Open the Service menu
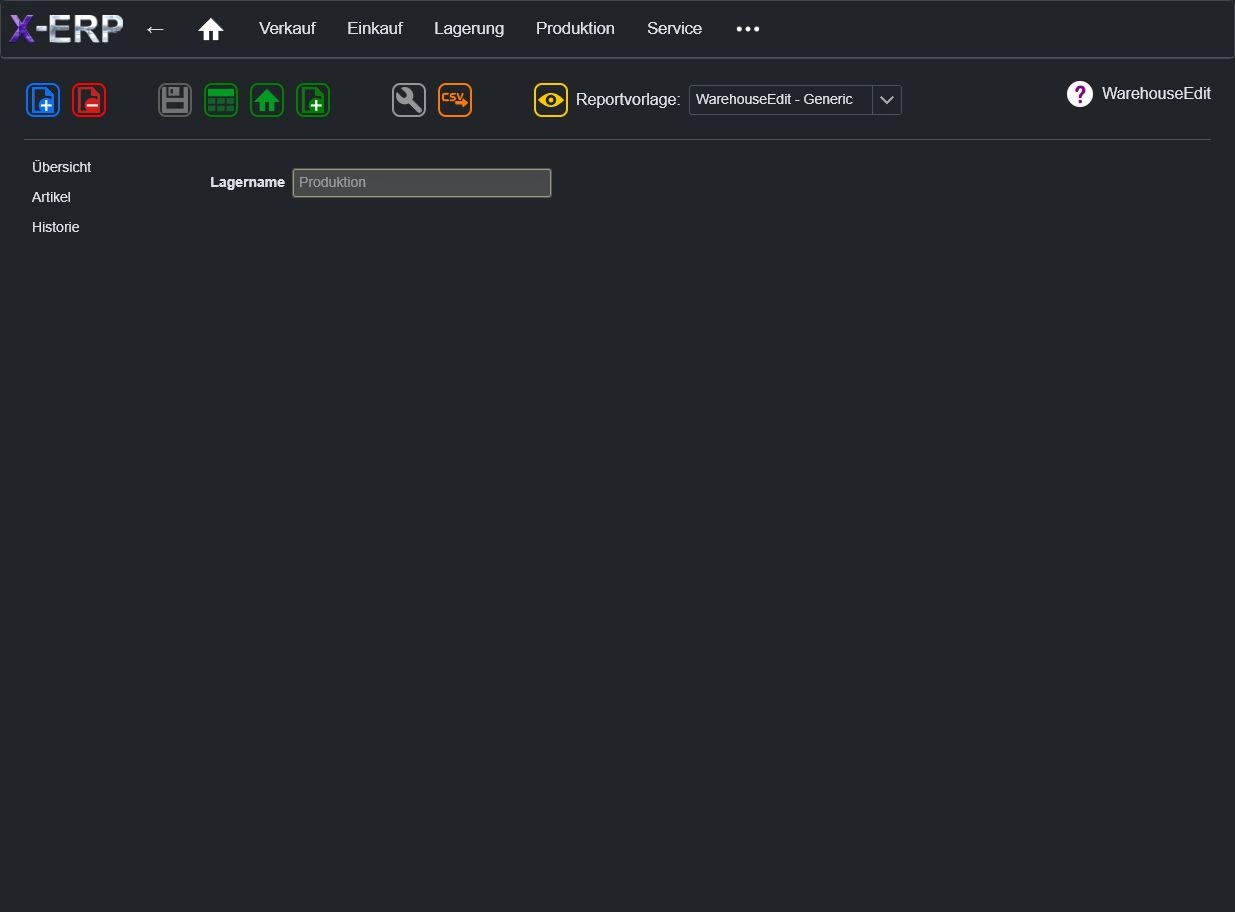 [x=674, y=28]
